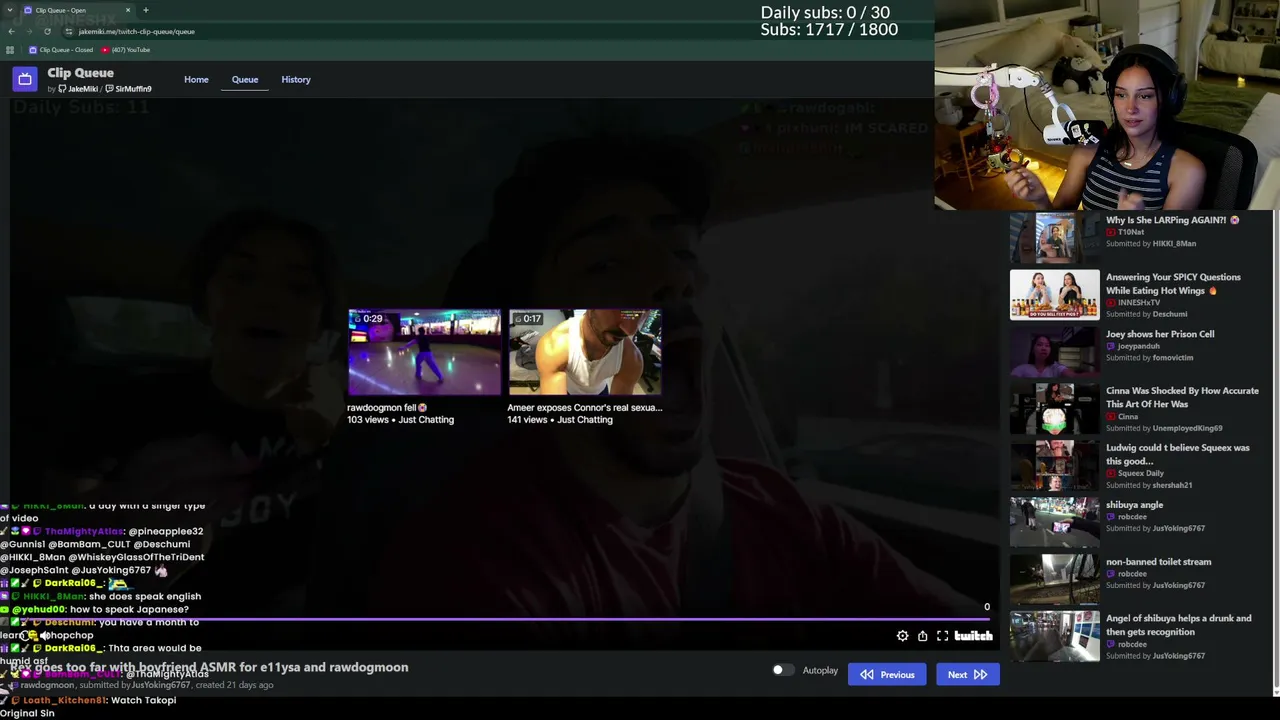This screenshot has height=720, width=1280.
Task: Focus the address bar with jakemiki.me URL
Action: click(x=136, y=31)
